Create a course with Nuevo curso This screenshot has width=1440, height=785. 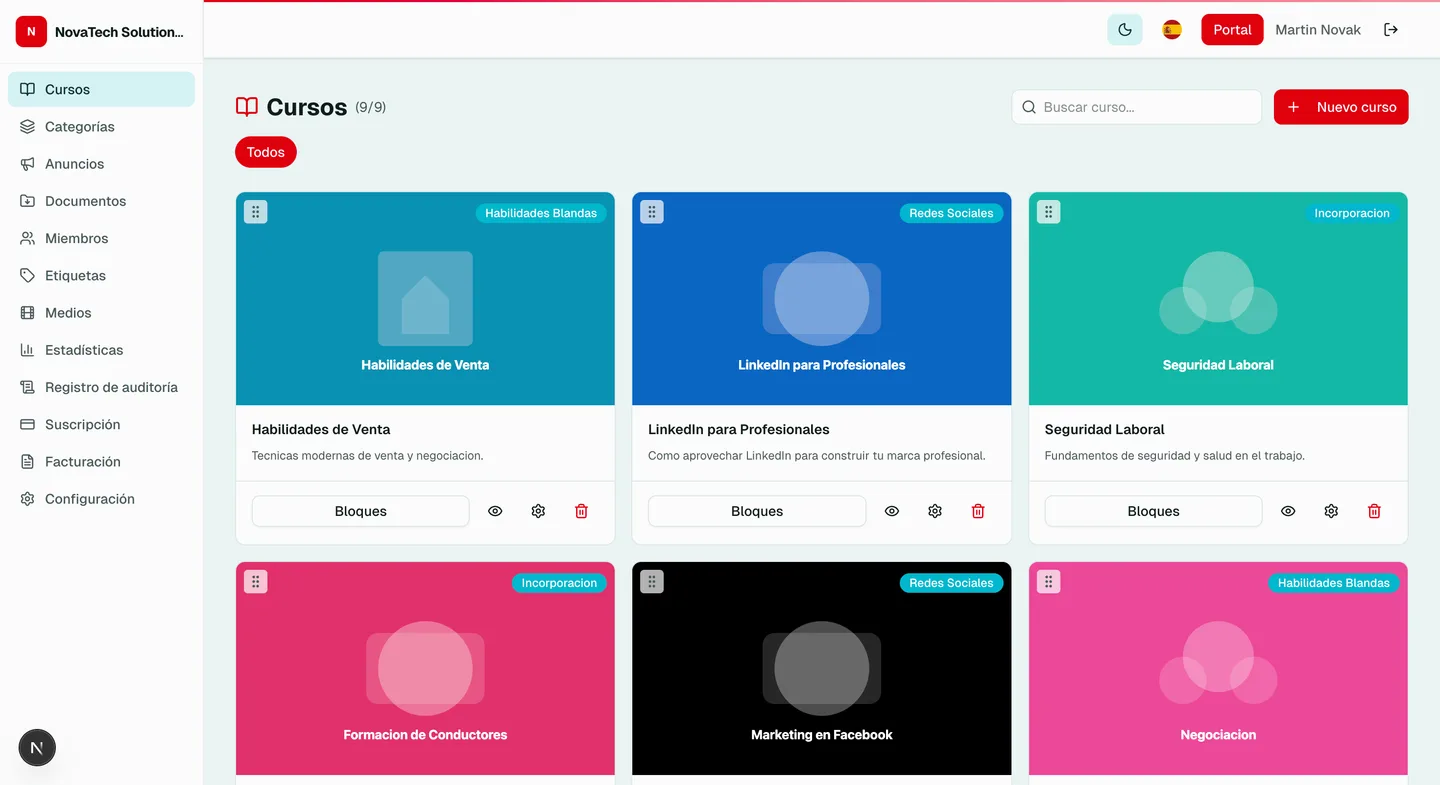tap(1340, 106)
